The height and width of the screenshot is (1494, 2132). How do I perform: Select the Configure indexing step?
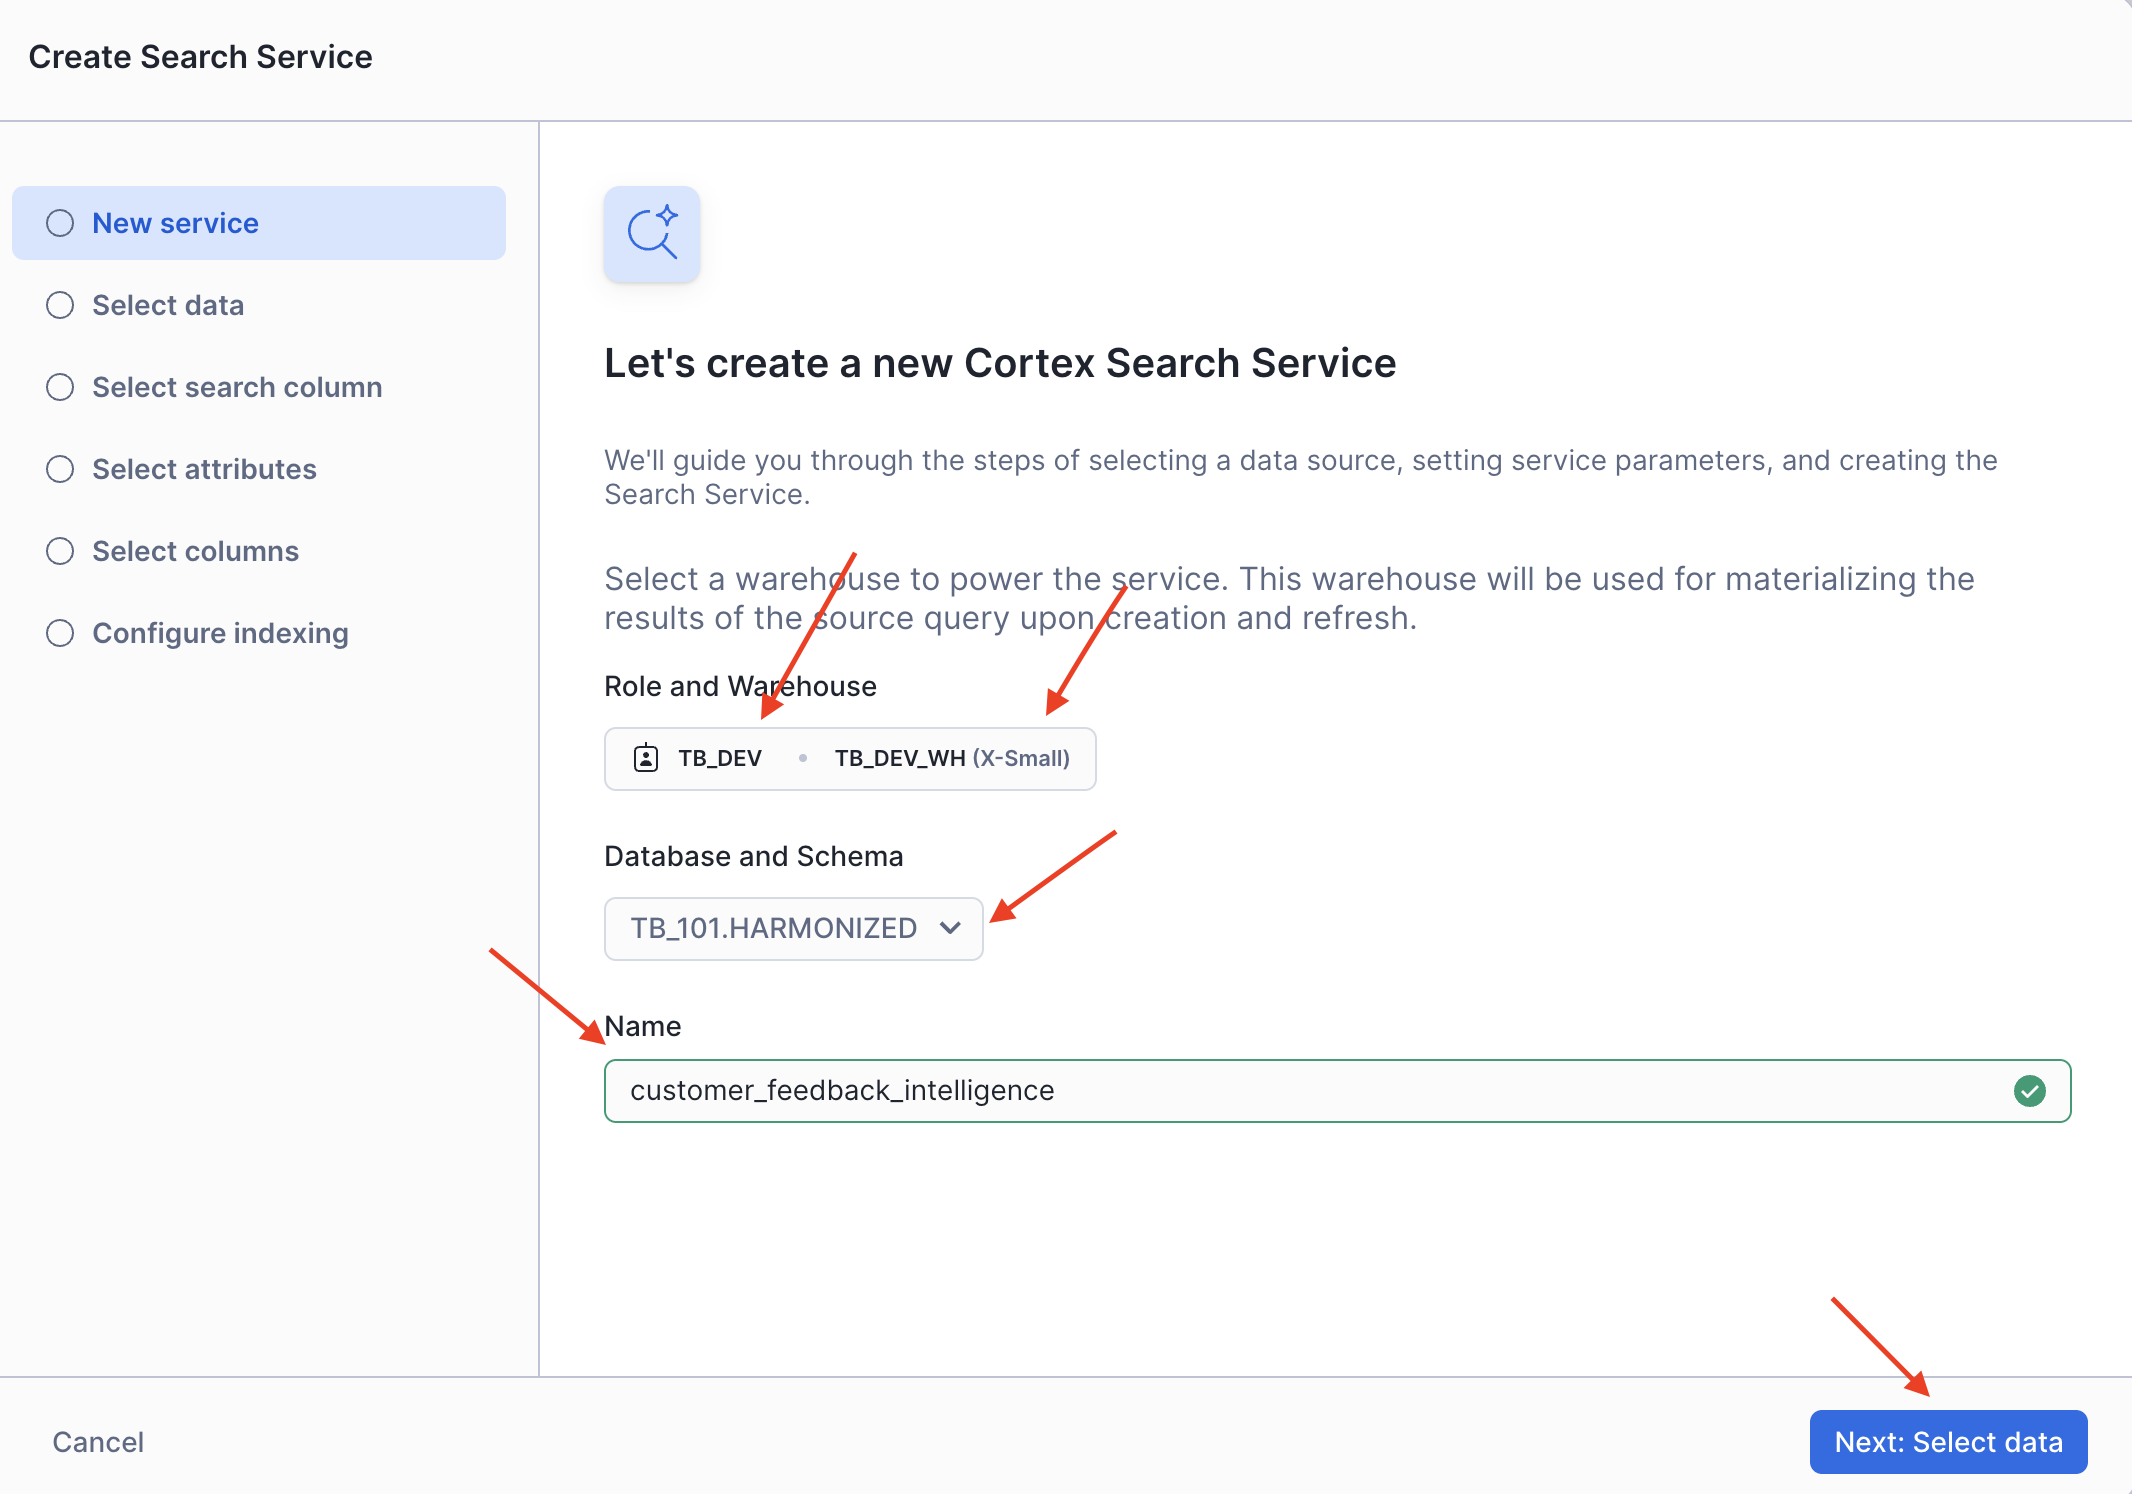click(x=220, y=632)
